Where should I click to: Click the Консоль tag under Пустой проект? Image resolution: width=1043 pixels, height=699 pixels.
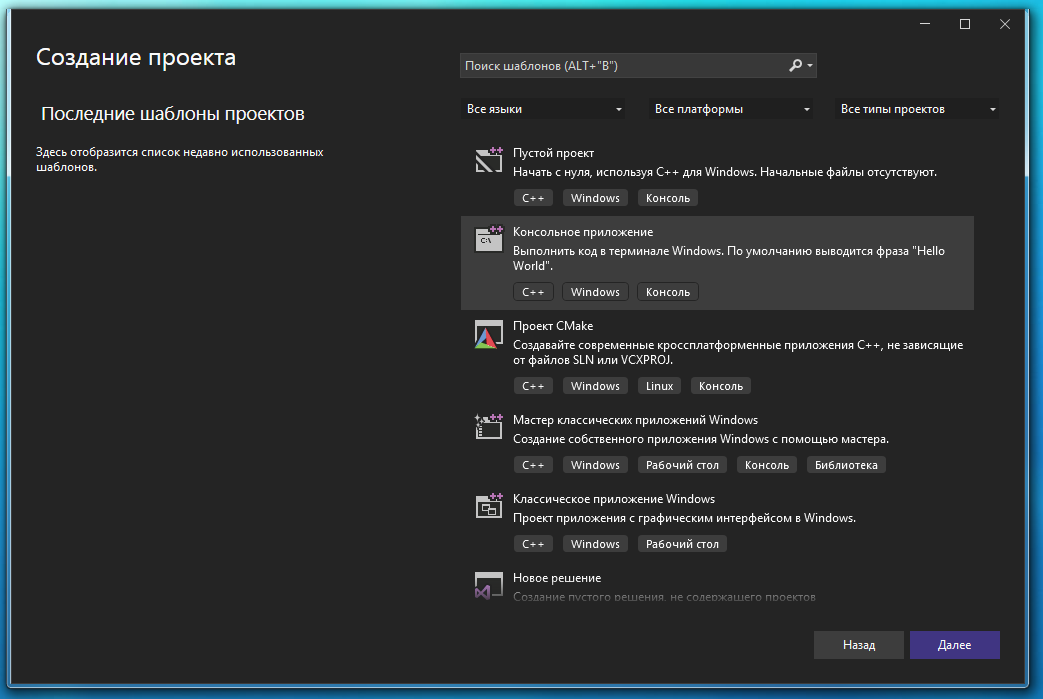pos(668,198)
